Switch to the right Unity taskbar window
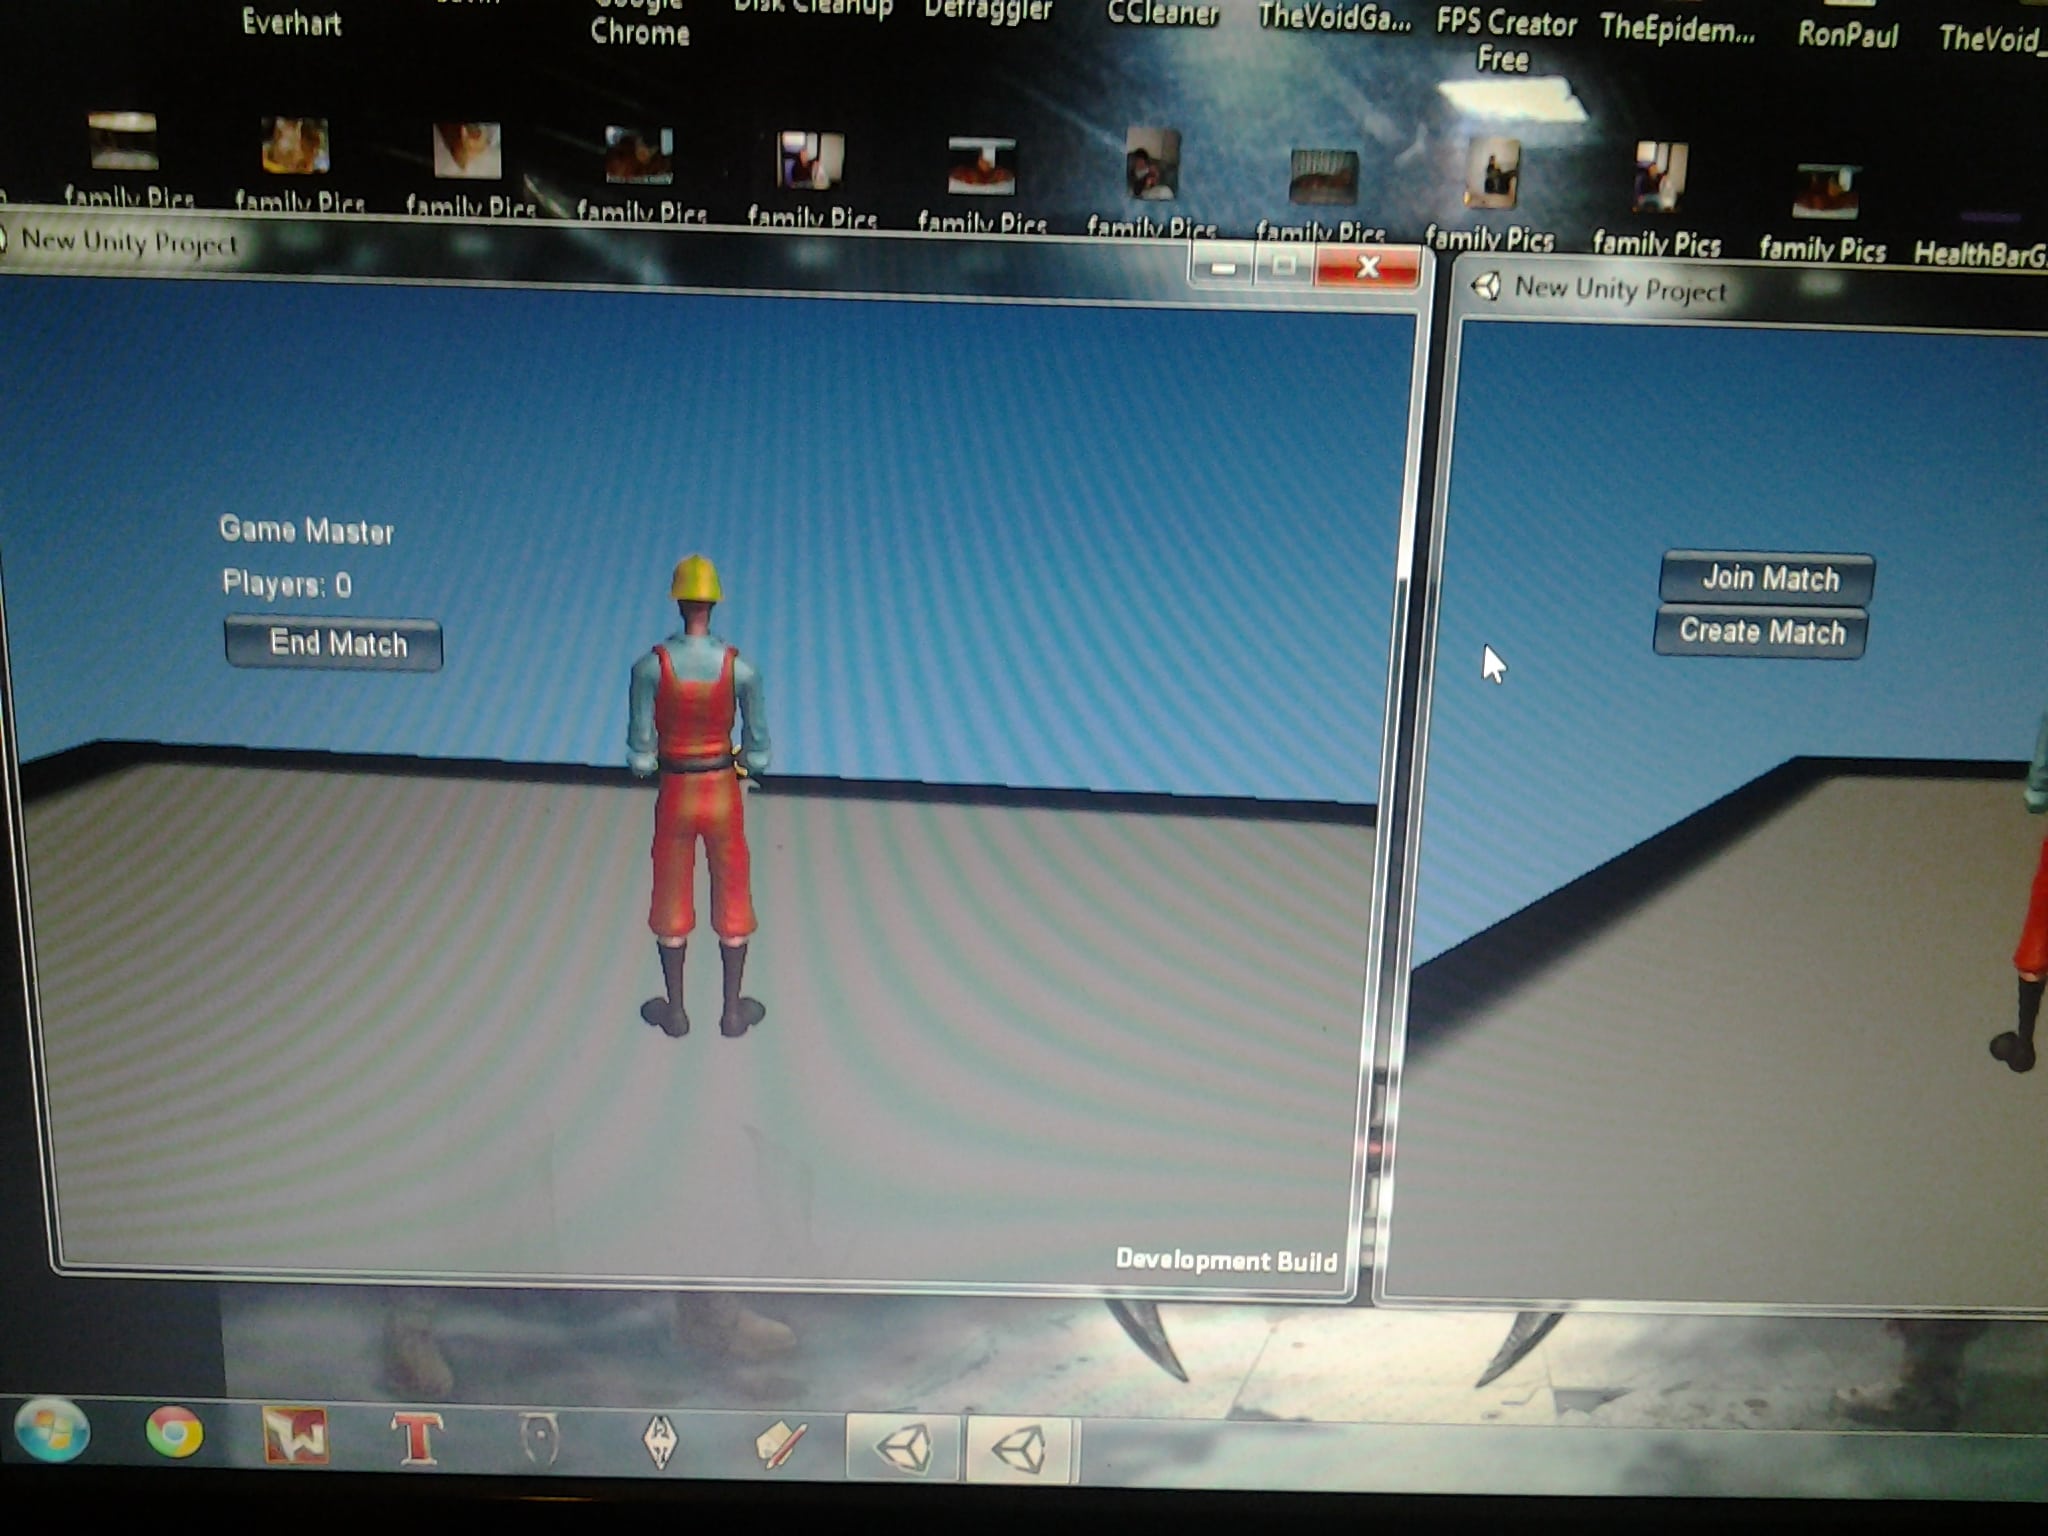2048x1536 pixels. (1020, 1450)
